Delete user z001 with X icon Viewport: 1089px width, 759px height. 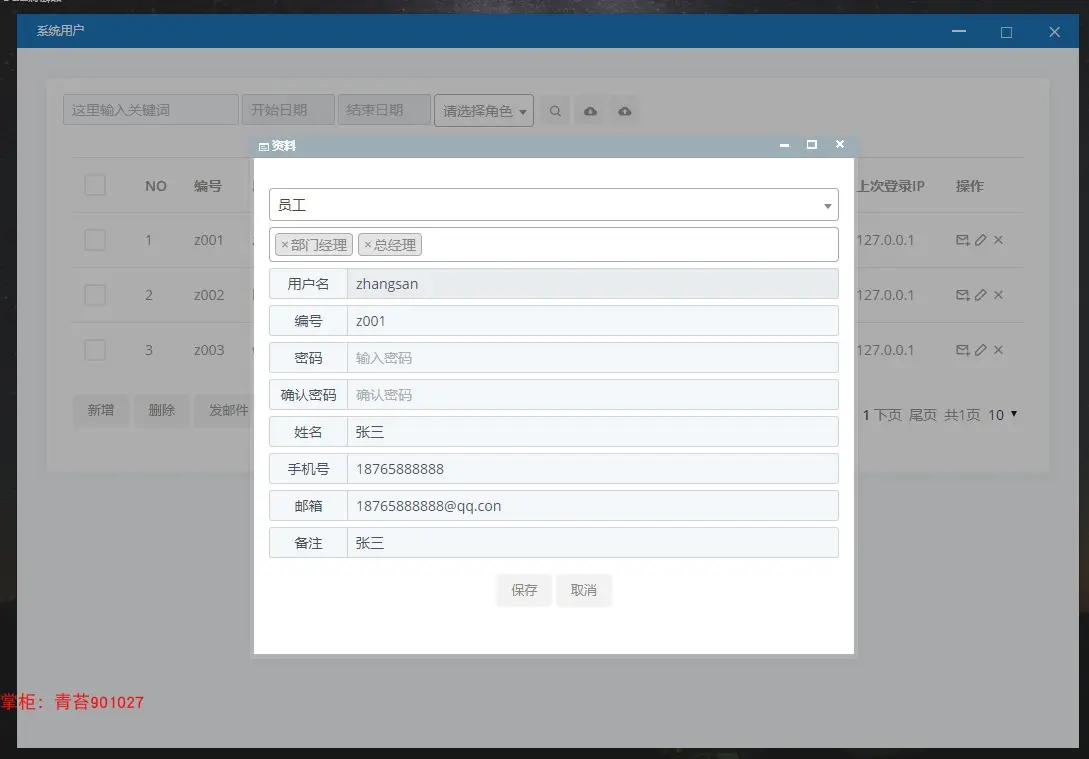coord(998,240)
